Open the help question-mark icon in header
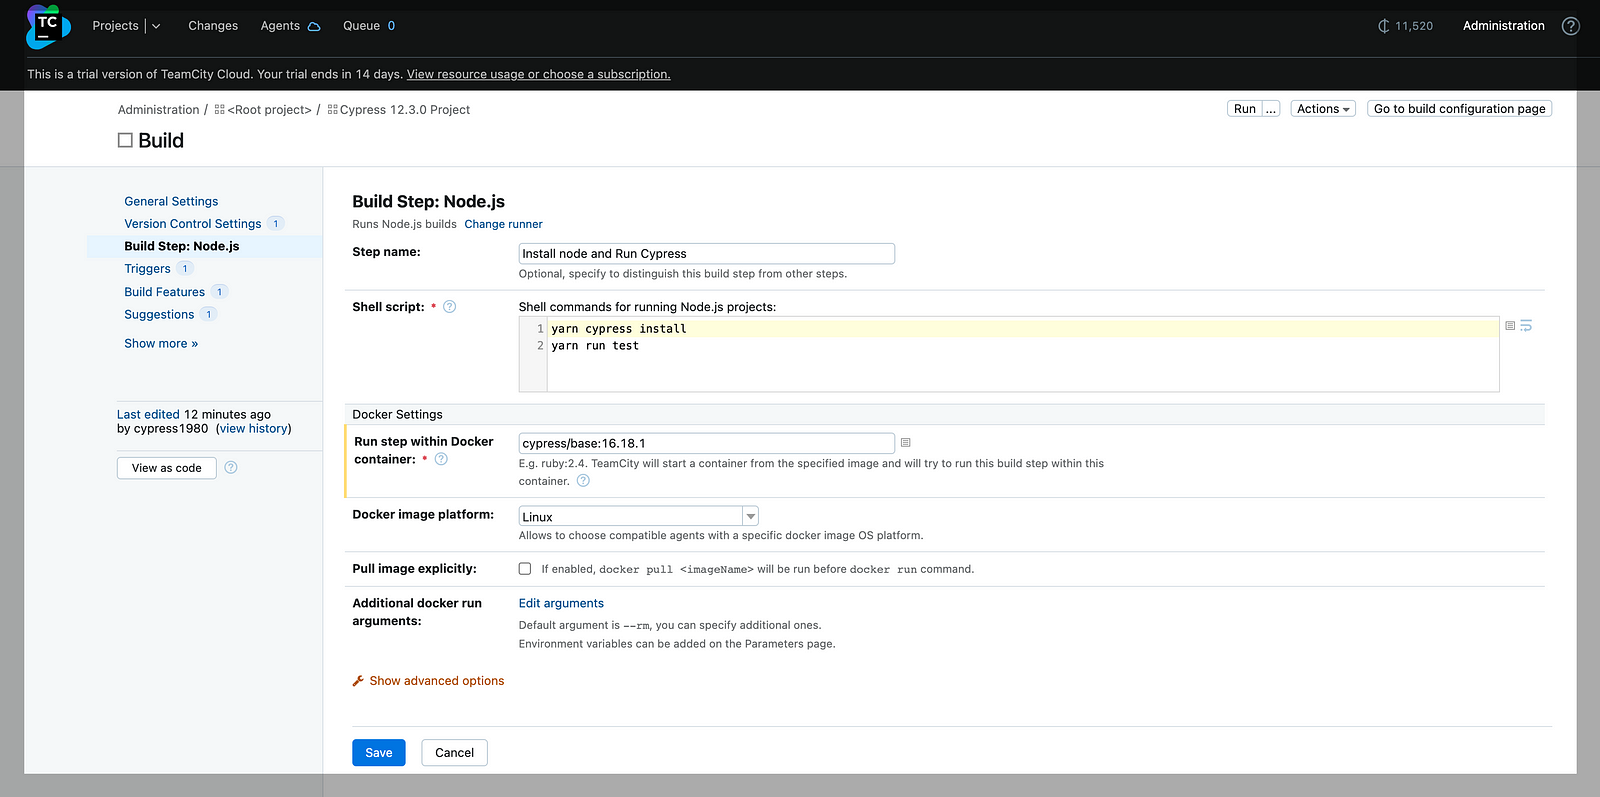Viewport: 1600px width, 797px height. 1571,26
